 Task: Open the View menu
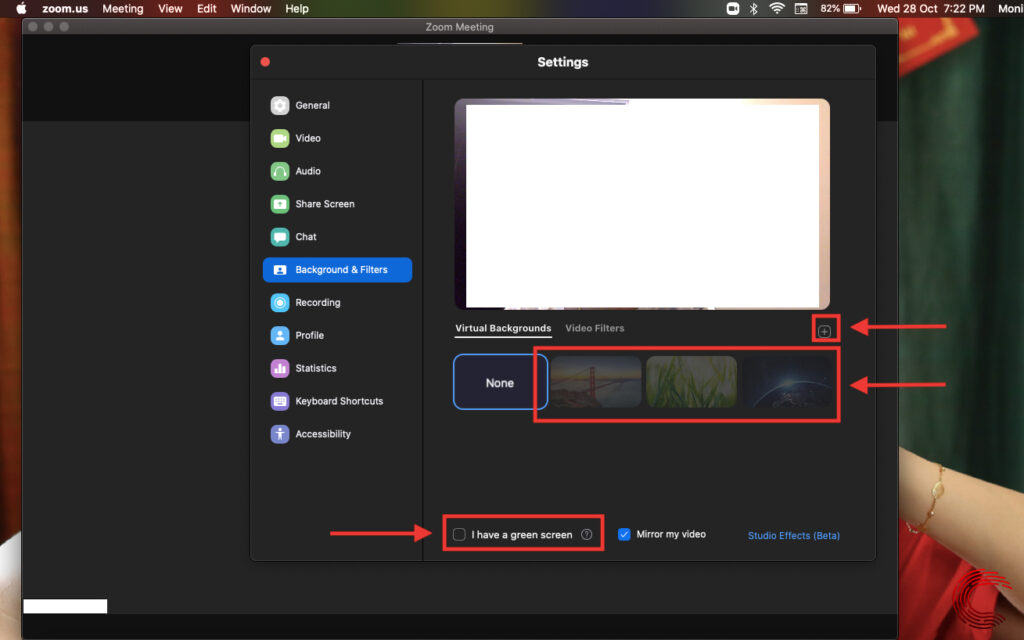pyautogui.click(x=170, y=8)
